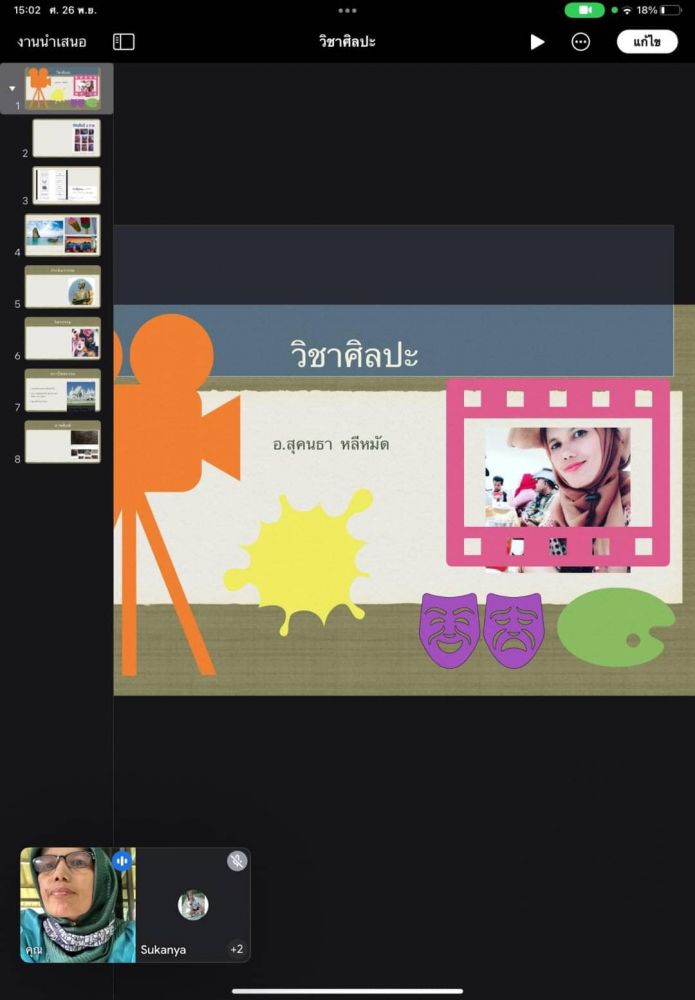The height and width of the screenshot is (1000, 695).
Task: Open the More options ellipsis menu
Action: (x=580, y=42)
